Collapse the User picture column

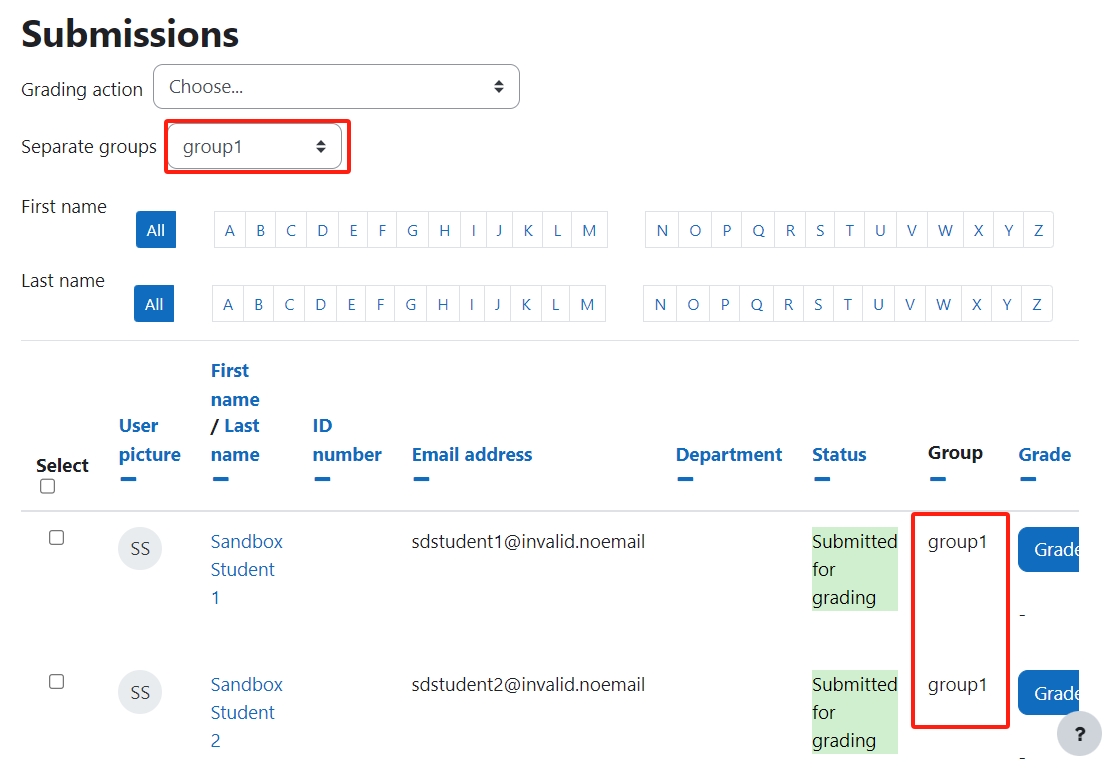click(128, 480)
